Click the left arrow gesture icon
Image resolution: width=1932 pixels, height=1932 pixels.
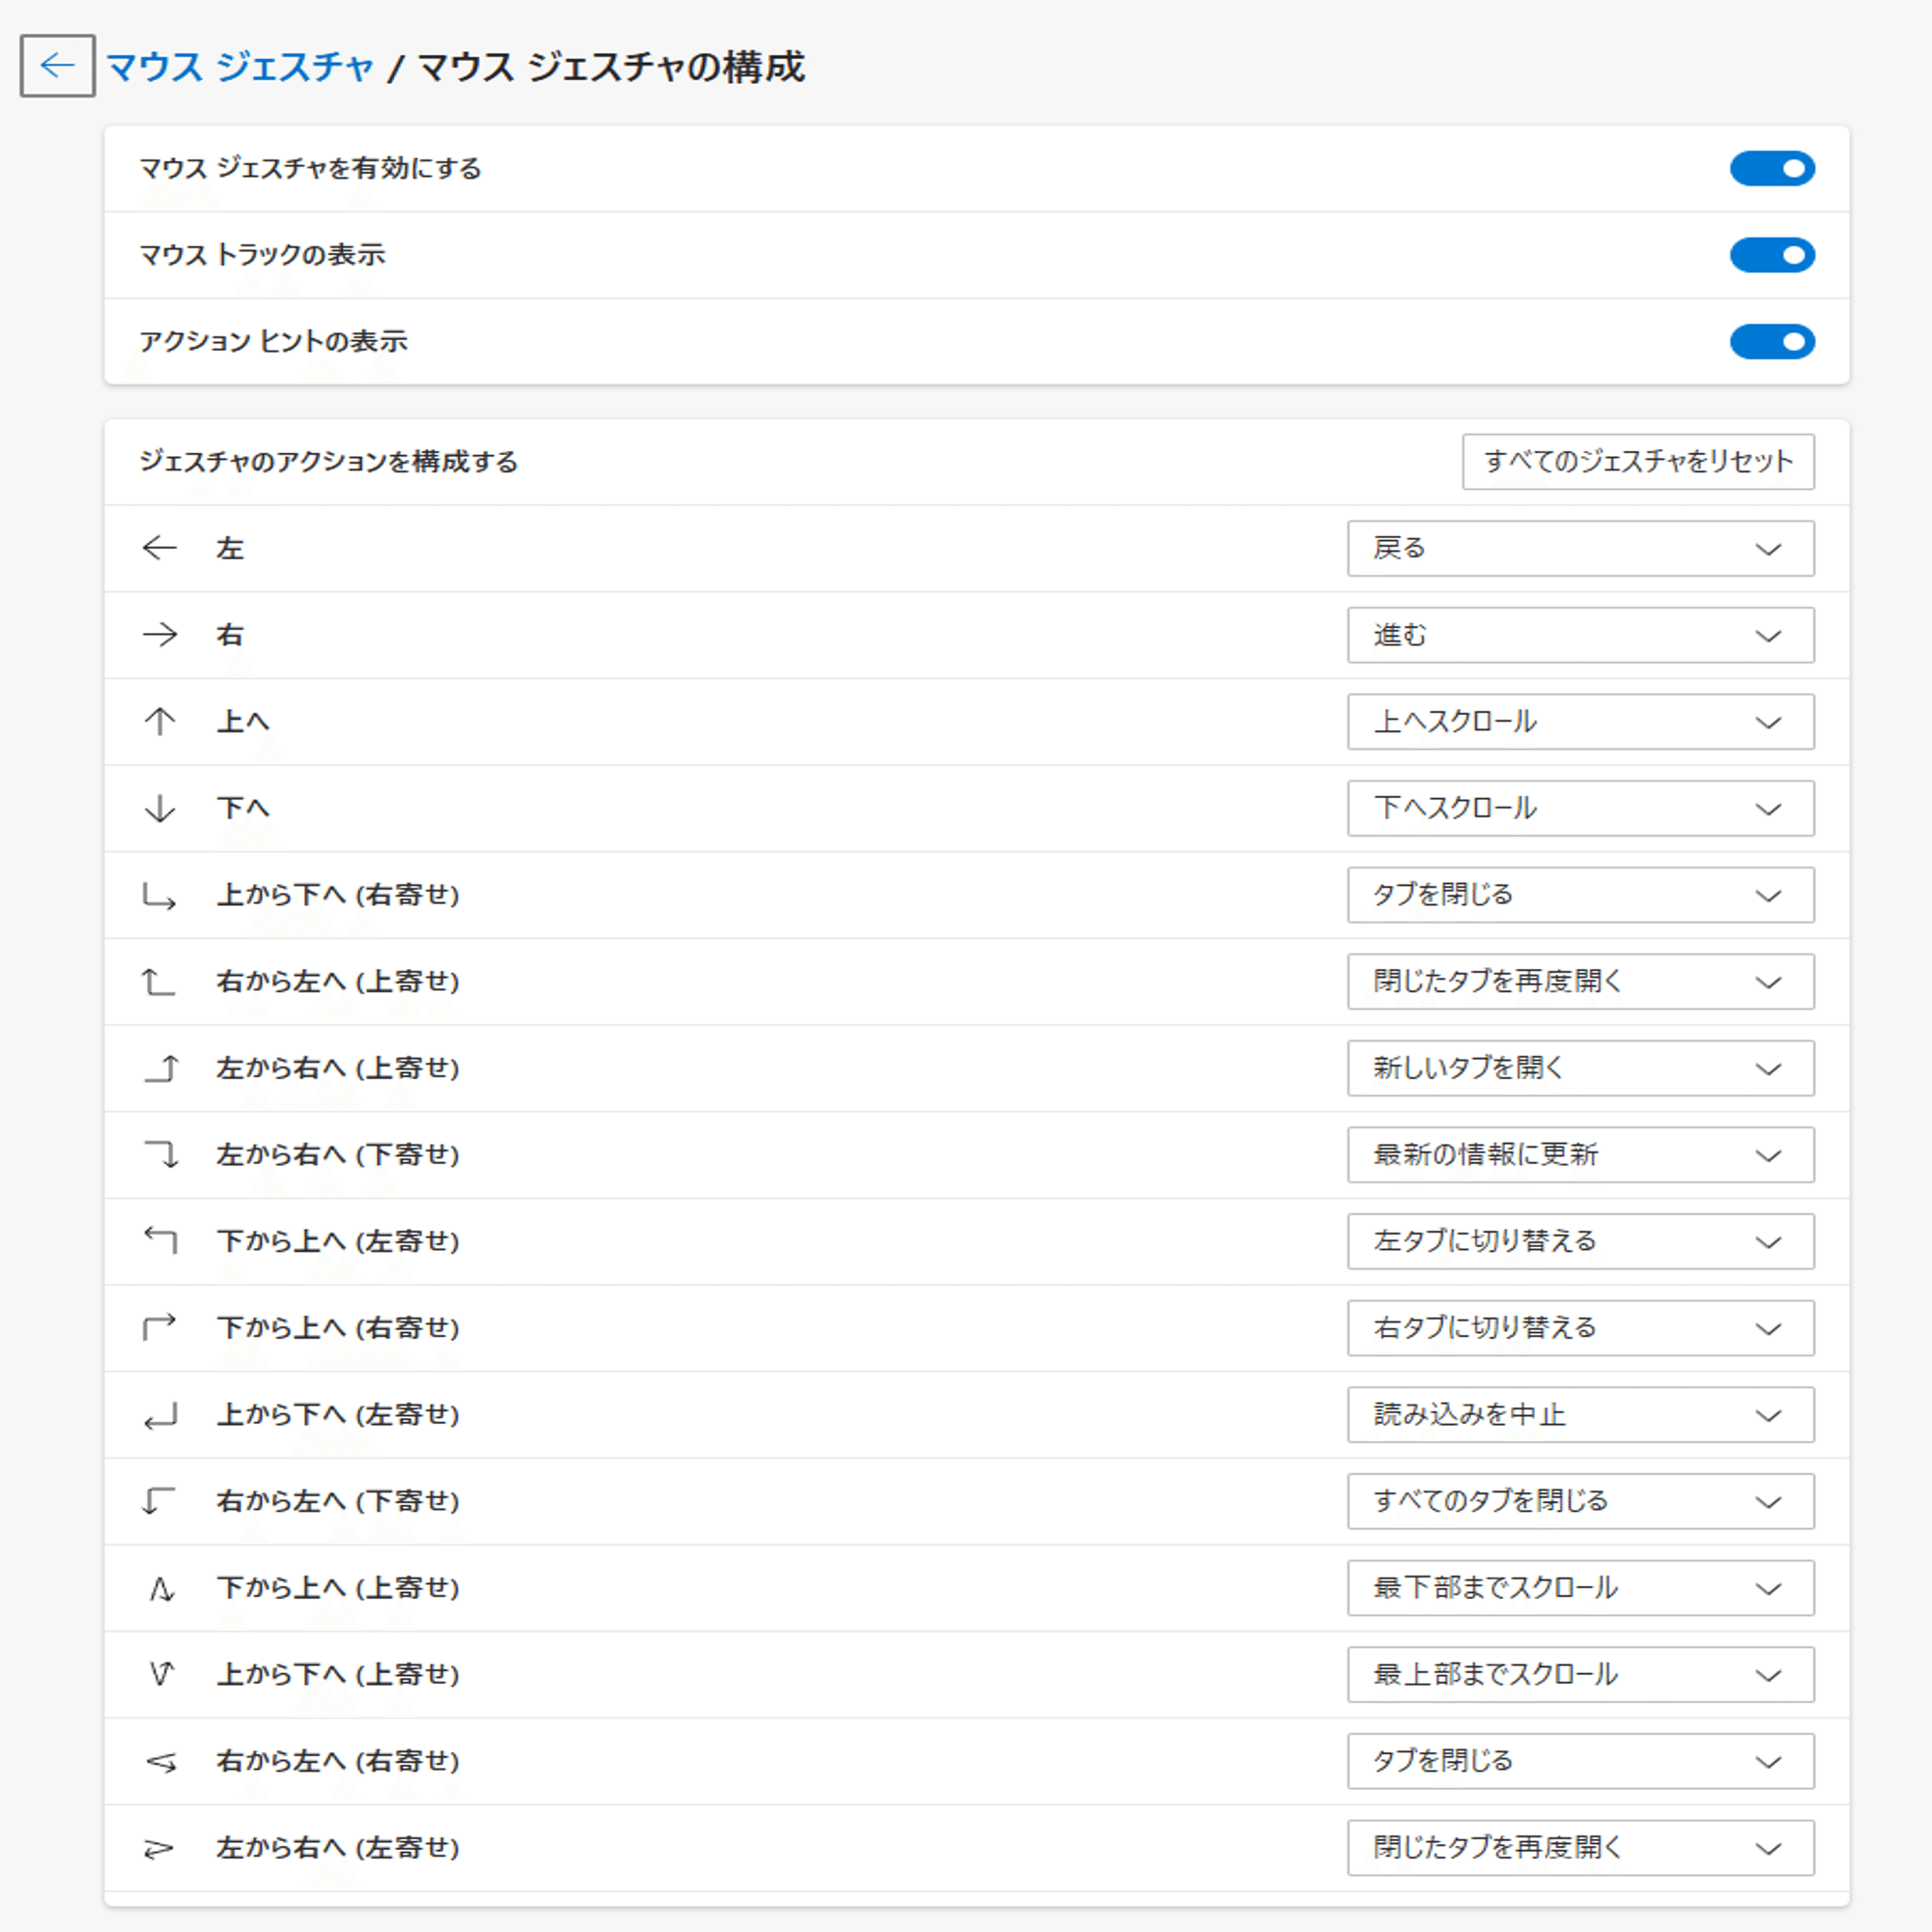159,548
